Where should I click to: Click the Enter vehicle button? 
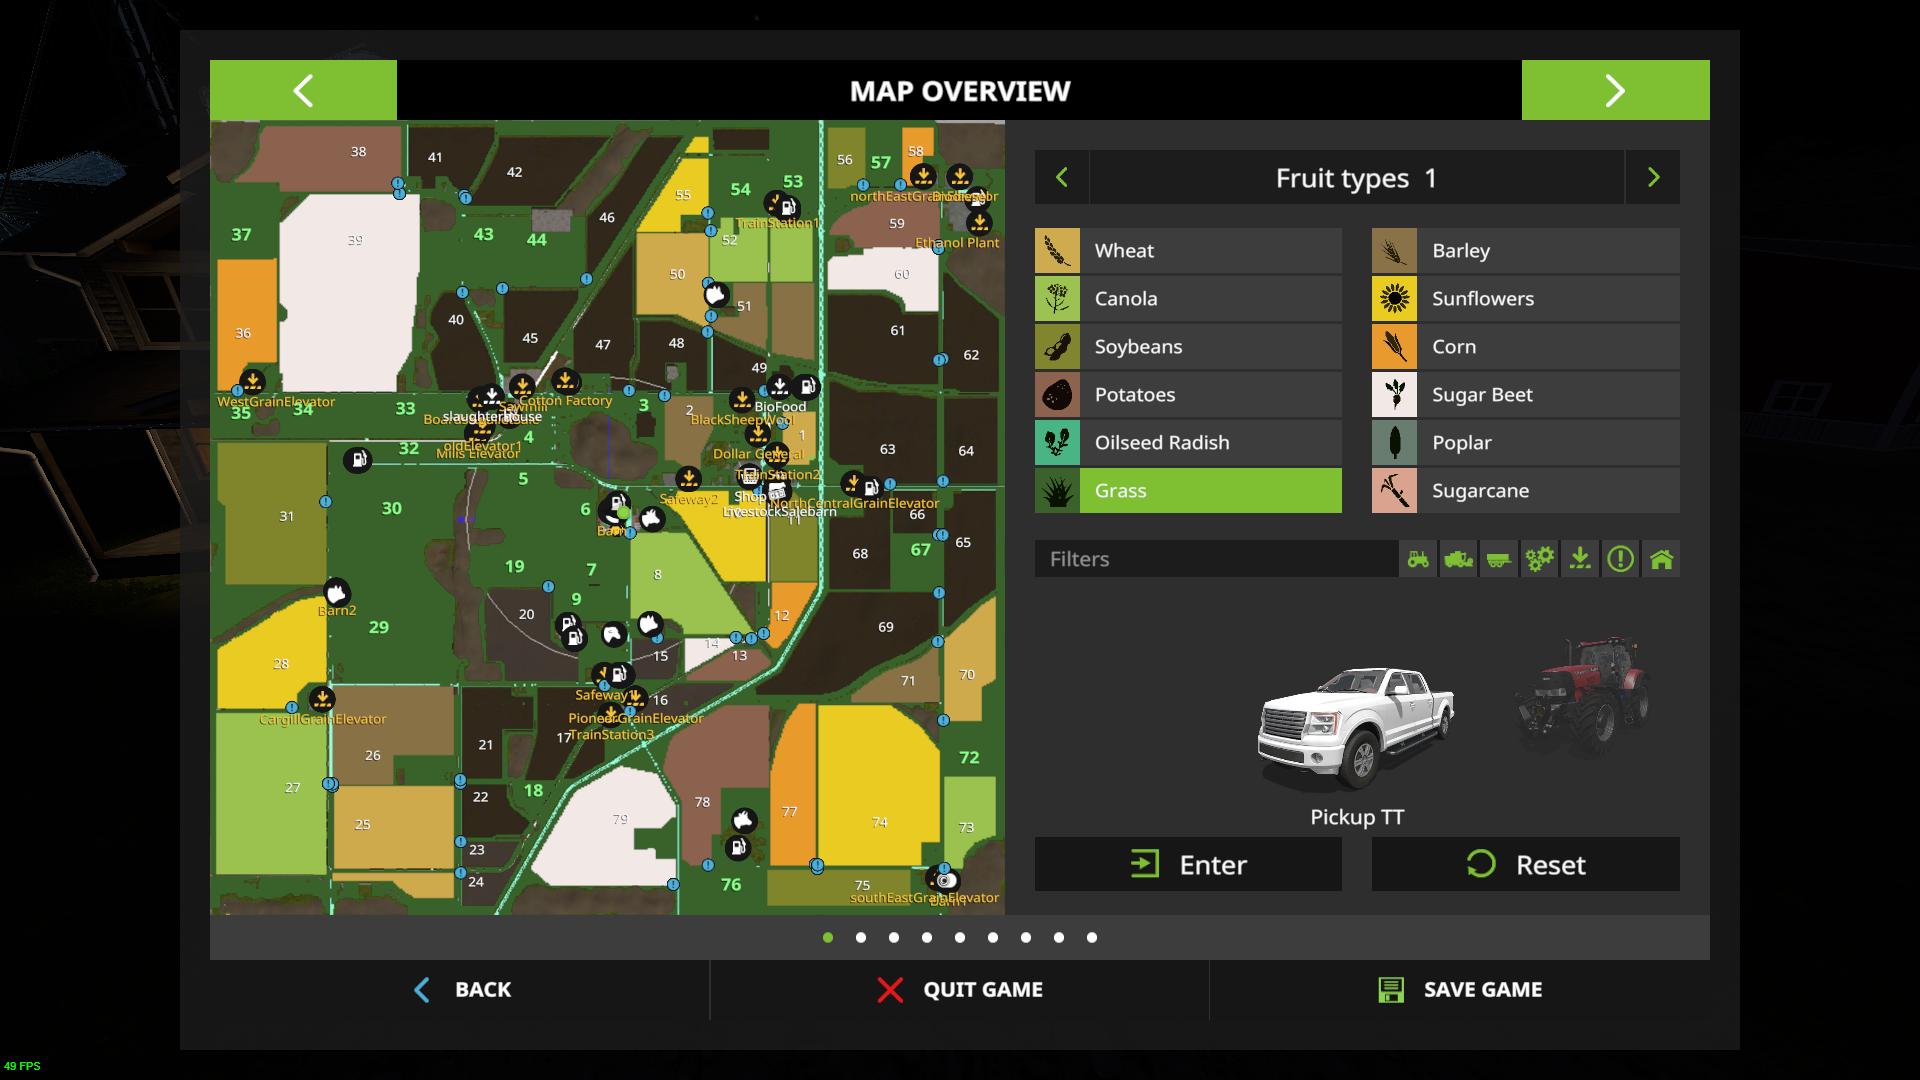click(x=1188, y=865)
